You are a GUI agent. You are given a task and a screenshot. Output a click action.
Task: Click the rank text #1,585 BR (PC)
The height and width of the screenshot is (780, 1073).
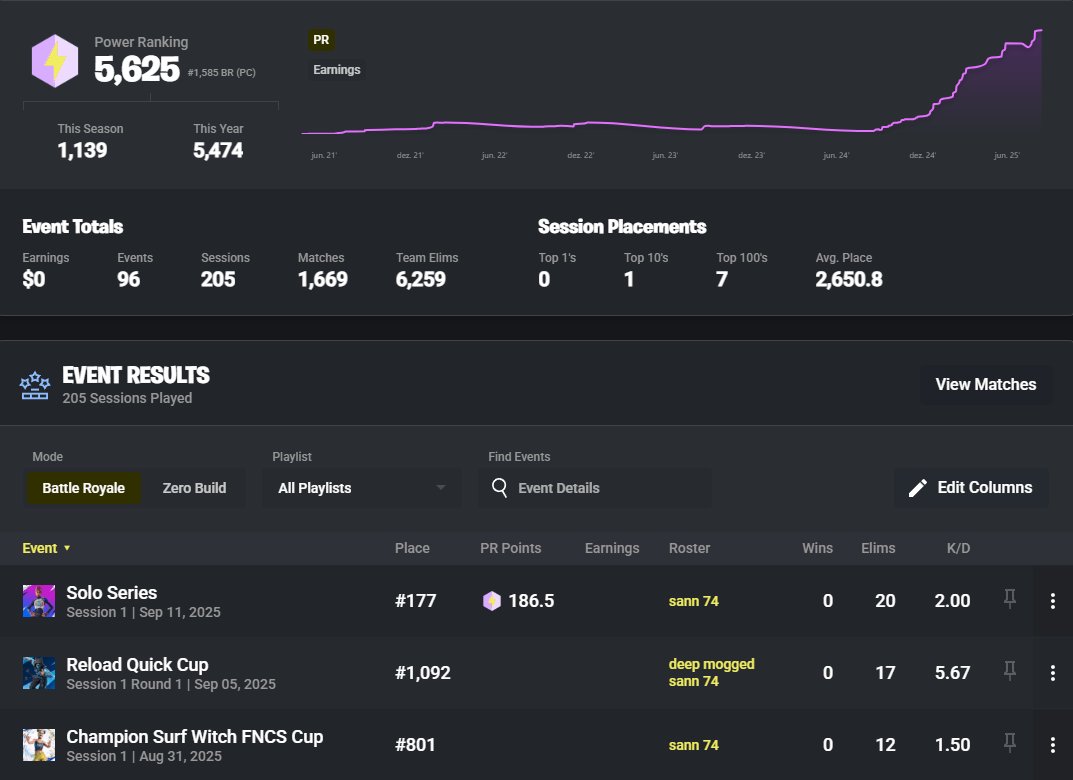[x=222, y=73]
